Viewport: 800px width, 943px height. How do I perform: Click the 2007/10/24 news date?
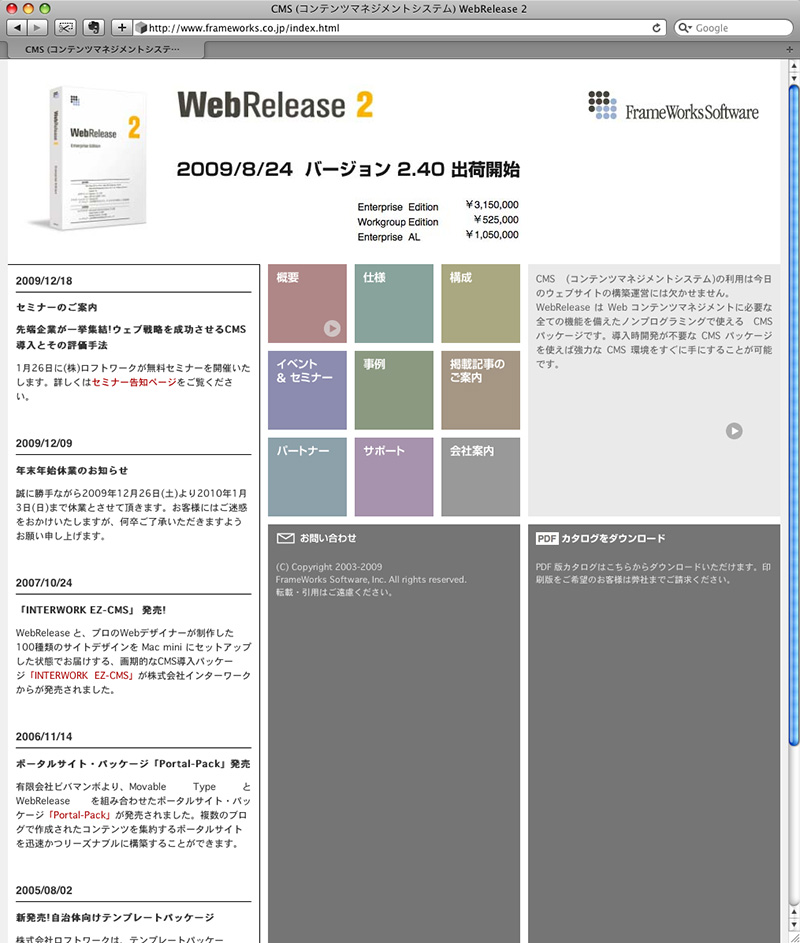click(x=44, y=583)
